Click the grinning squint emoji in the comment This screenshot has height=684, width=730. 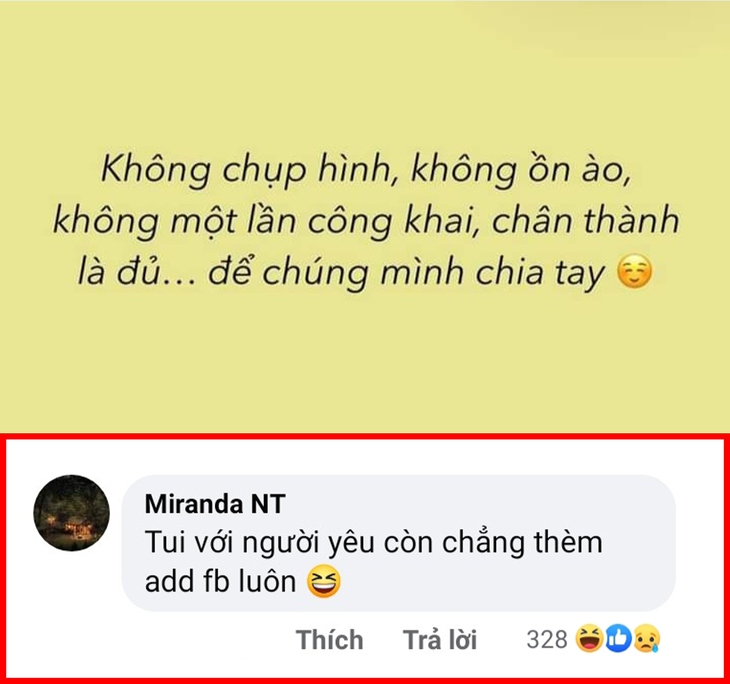click(x=324, y=582)
